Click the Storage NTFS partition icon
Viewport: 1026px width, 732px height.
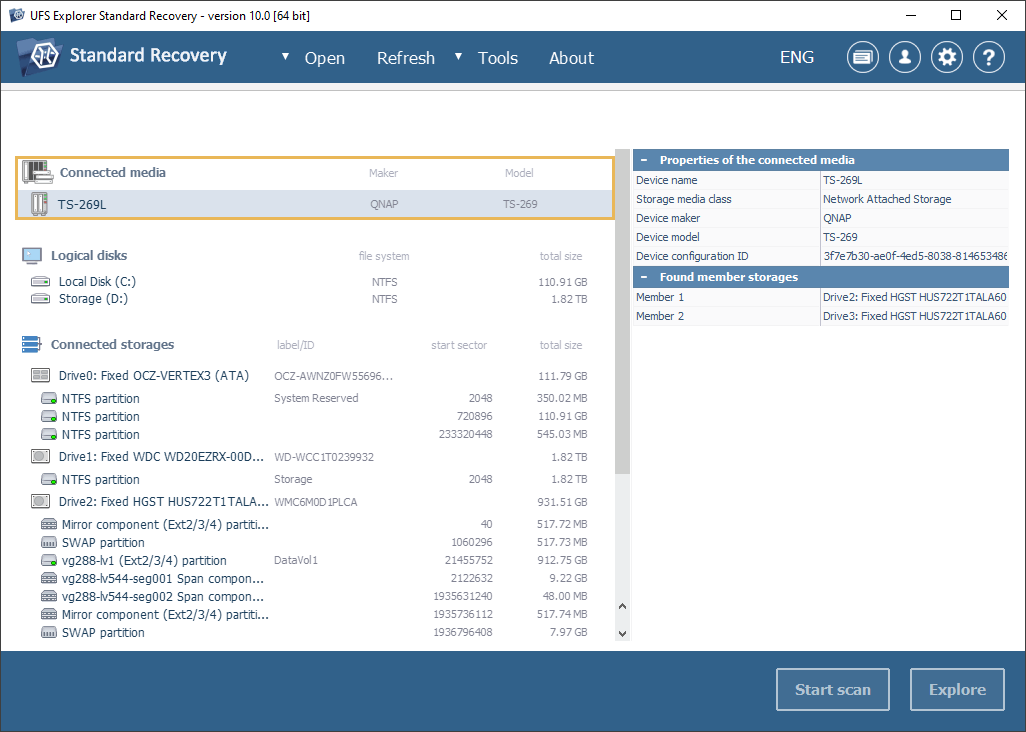49,479
